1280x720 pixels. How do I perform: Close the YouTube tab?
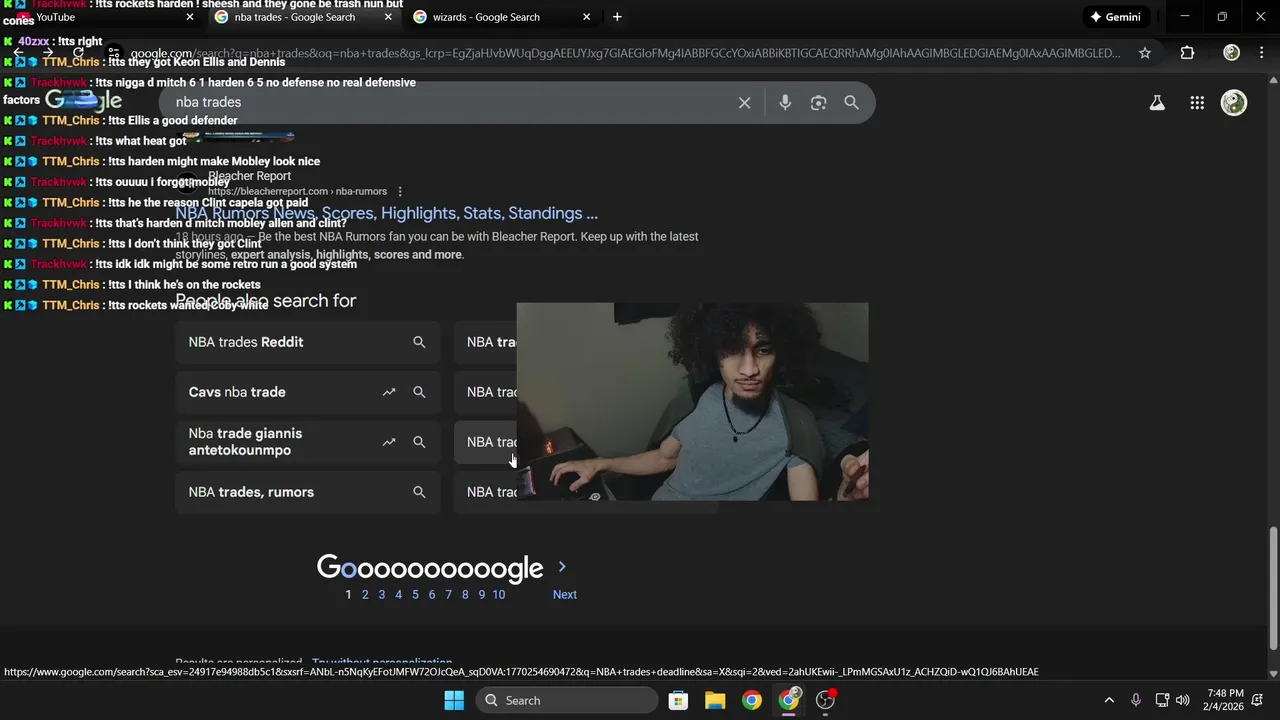coord(190,17)
